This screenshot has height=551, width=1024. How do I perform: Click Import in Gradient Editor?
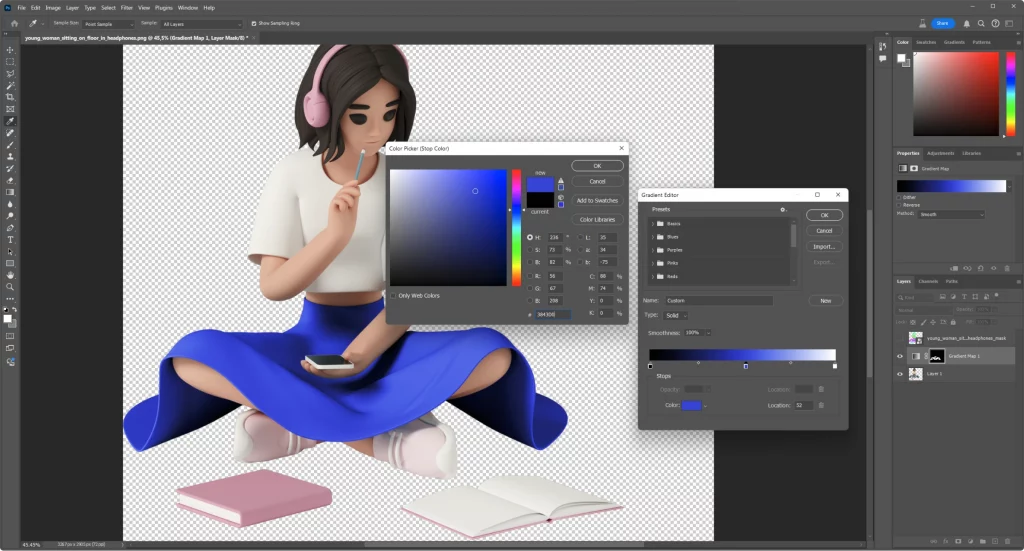tap(824, 247)
